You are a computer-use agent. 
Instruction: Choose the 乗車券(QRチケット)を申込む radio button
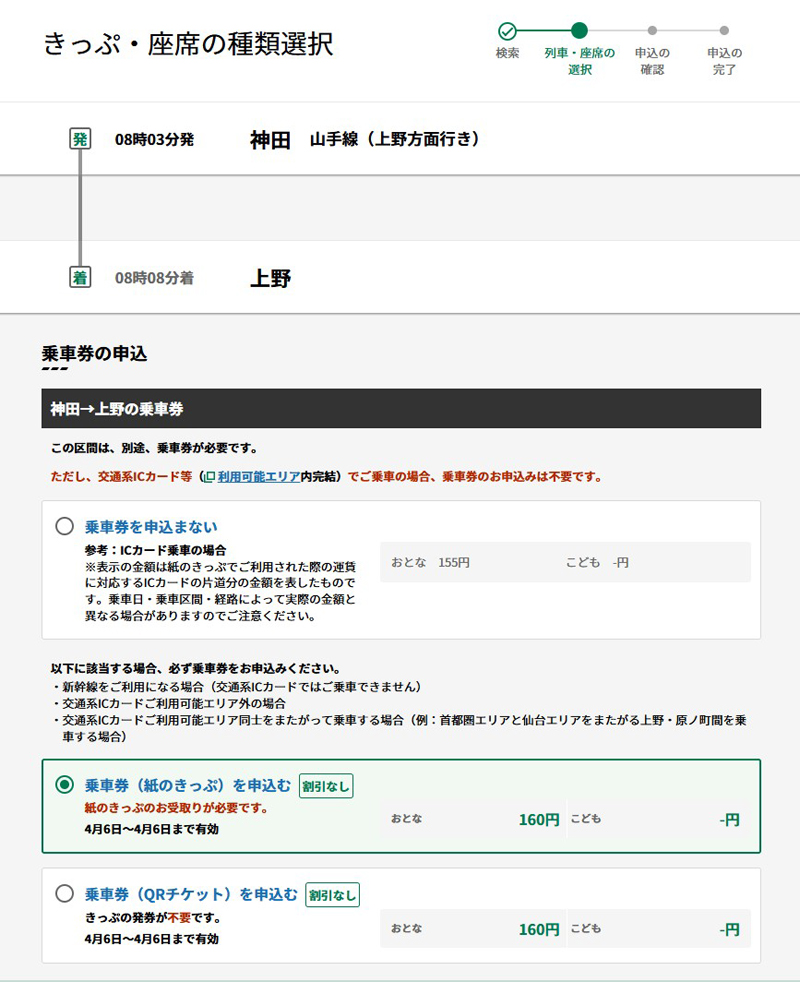65,893
